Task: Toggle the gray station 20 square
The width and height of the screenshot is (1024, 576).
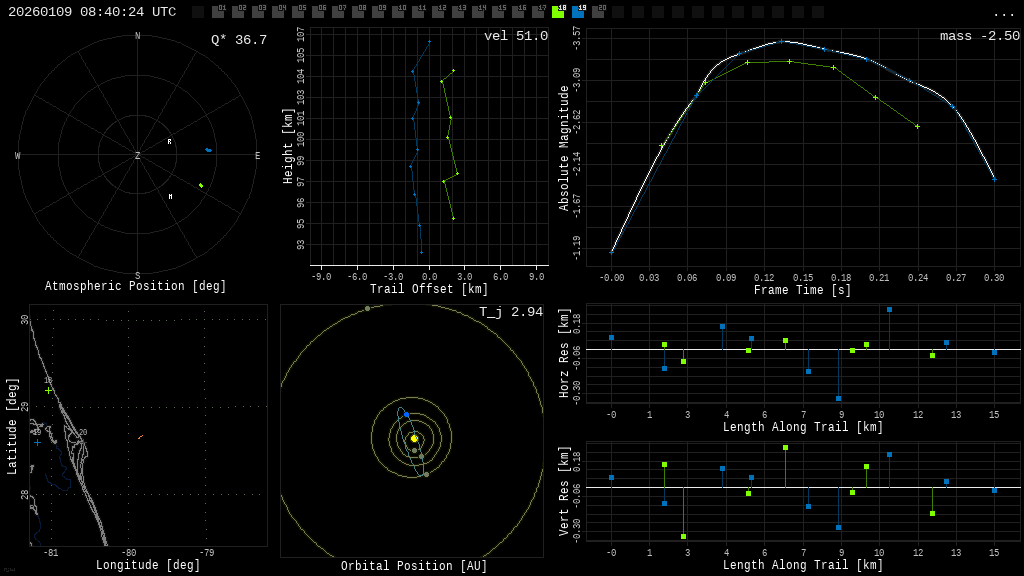Action: 598,12
